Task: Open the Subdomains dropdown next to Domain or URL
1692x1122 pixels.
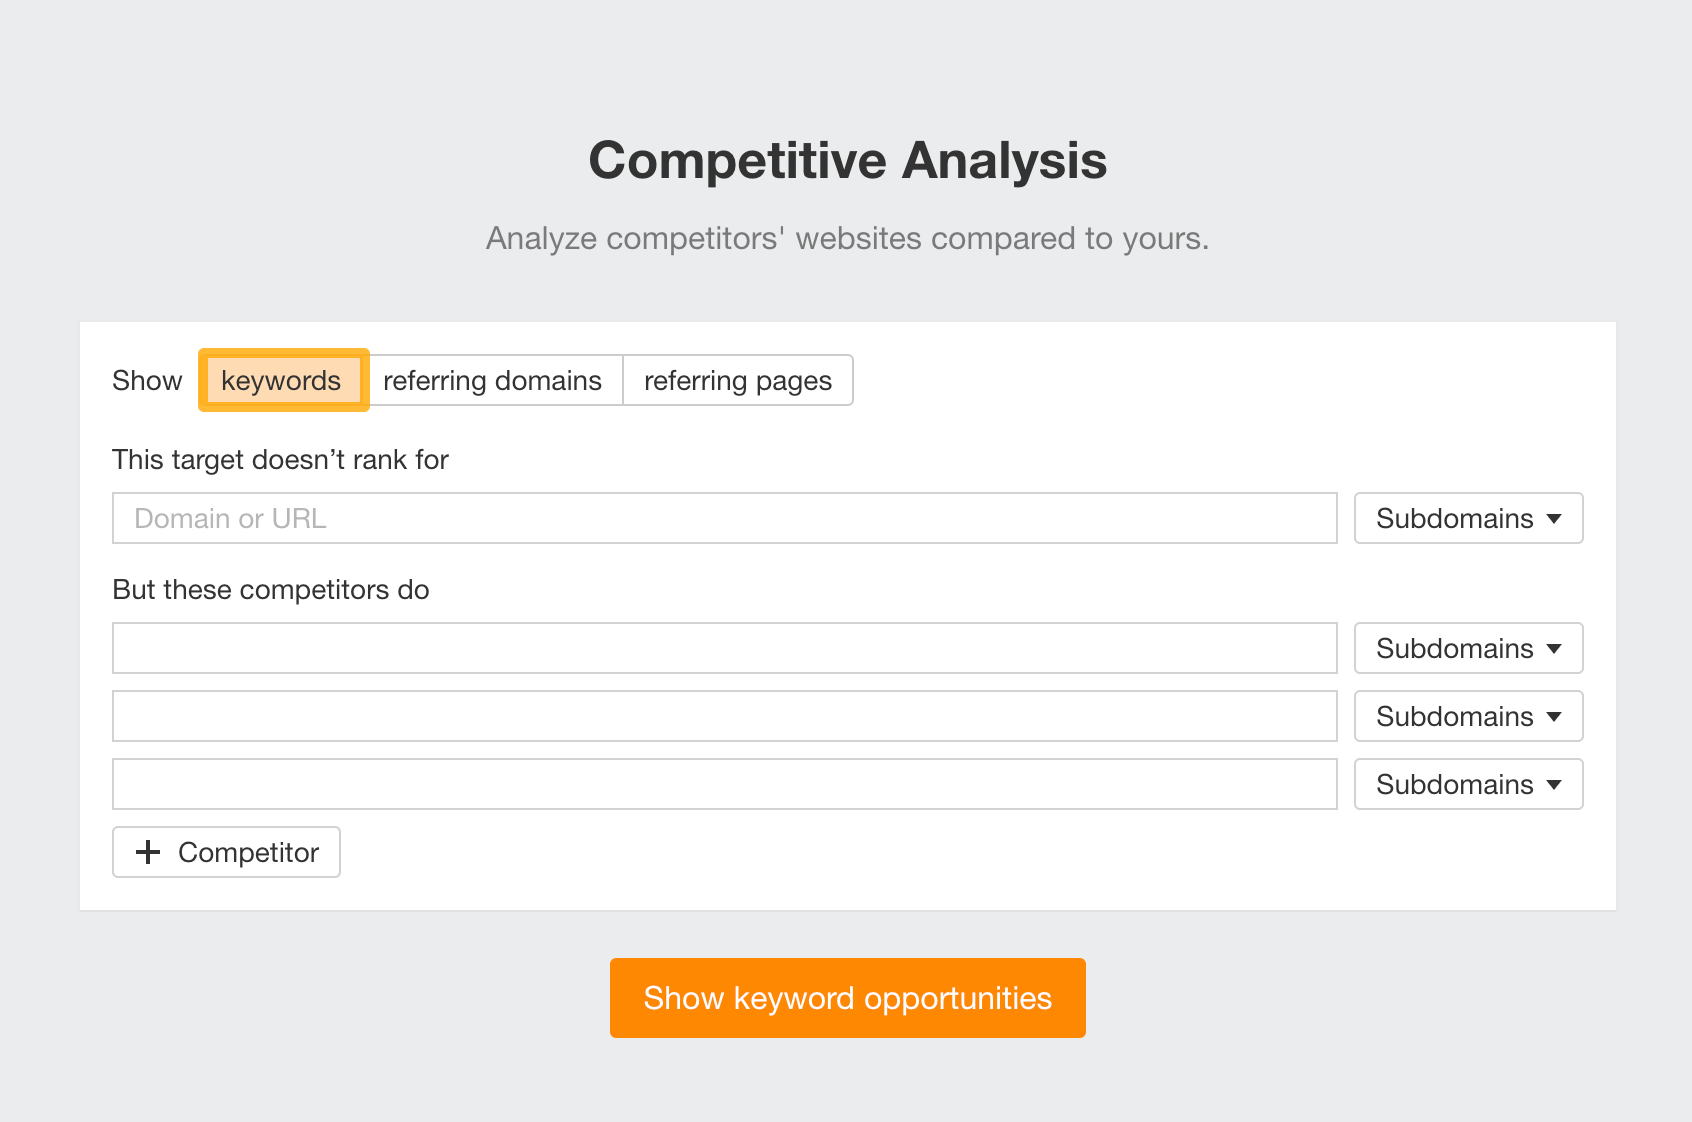Action: coord(1467,518)
